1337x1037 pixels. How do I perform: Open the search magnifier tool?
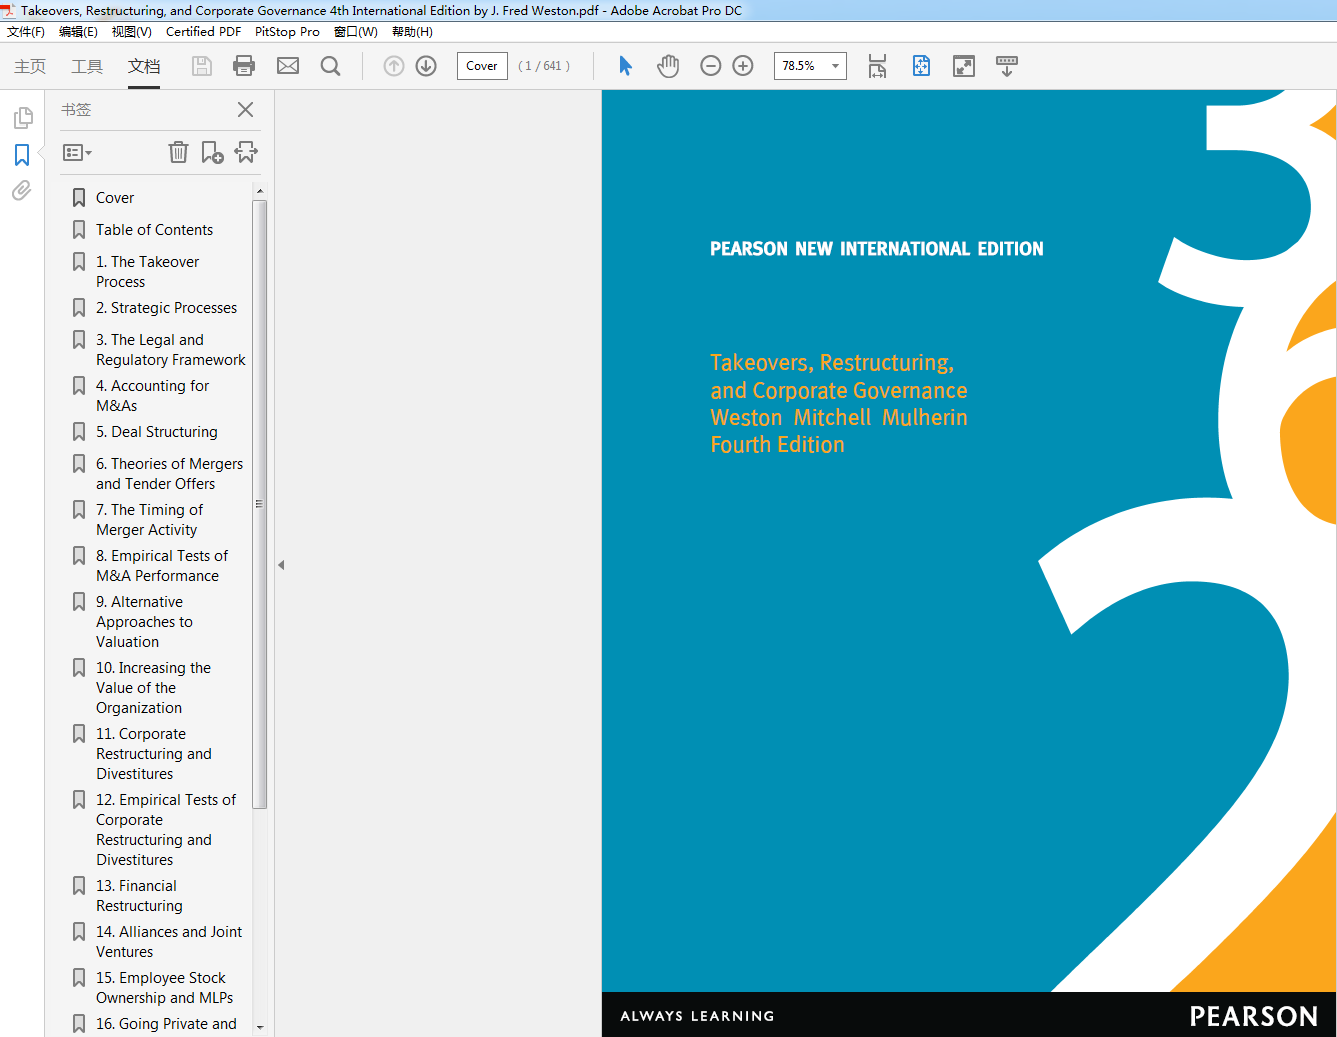[x=331, y=66]
